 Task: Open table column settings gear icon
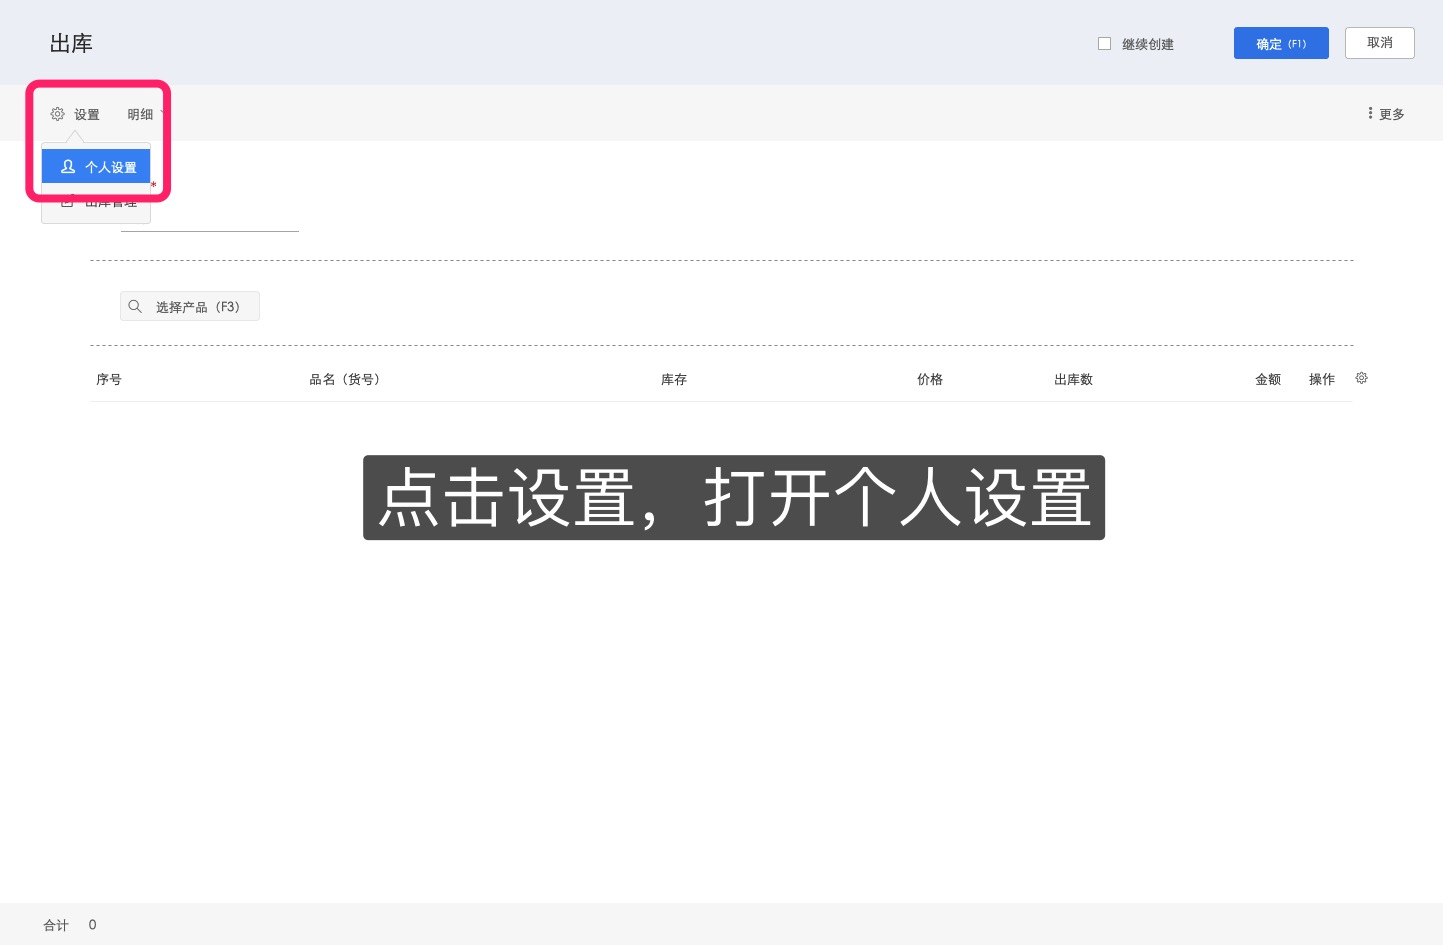(x=1361, y=378)
